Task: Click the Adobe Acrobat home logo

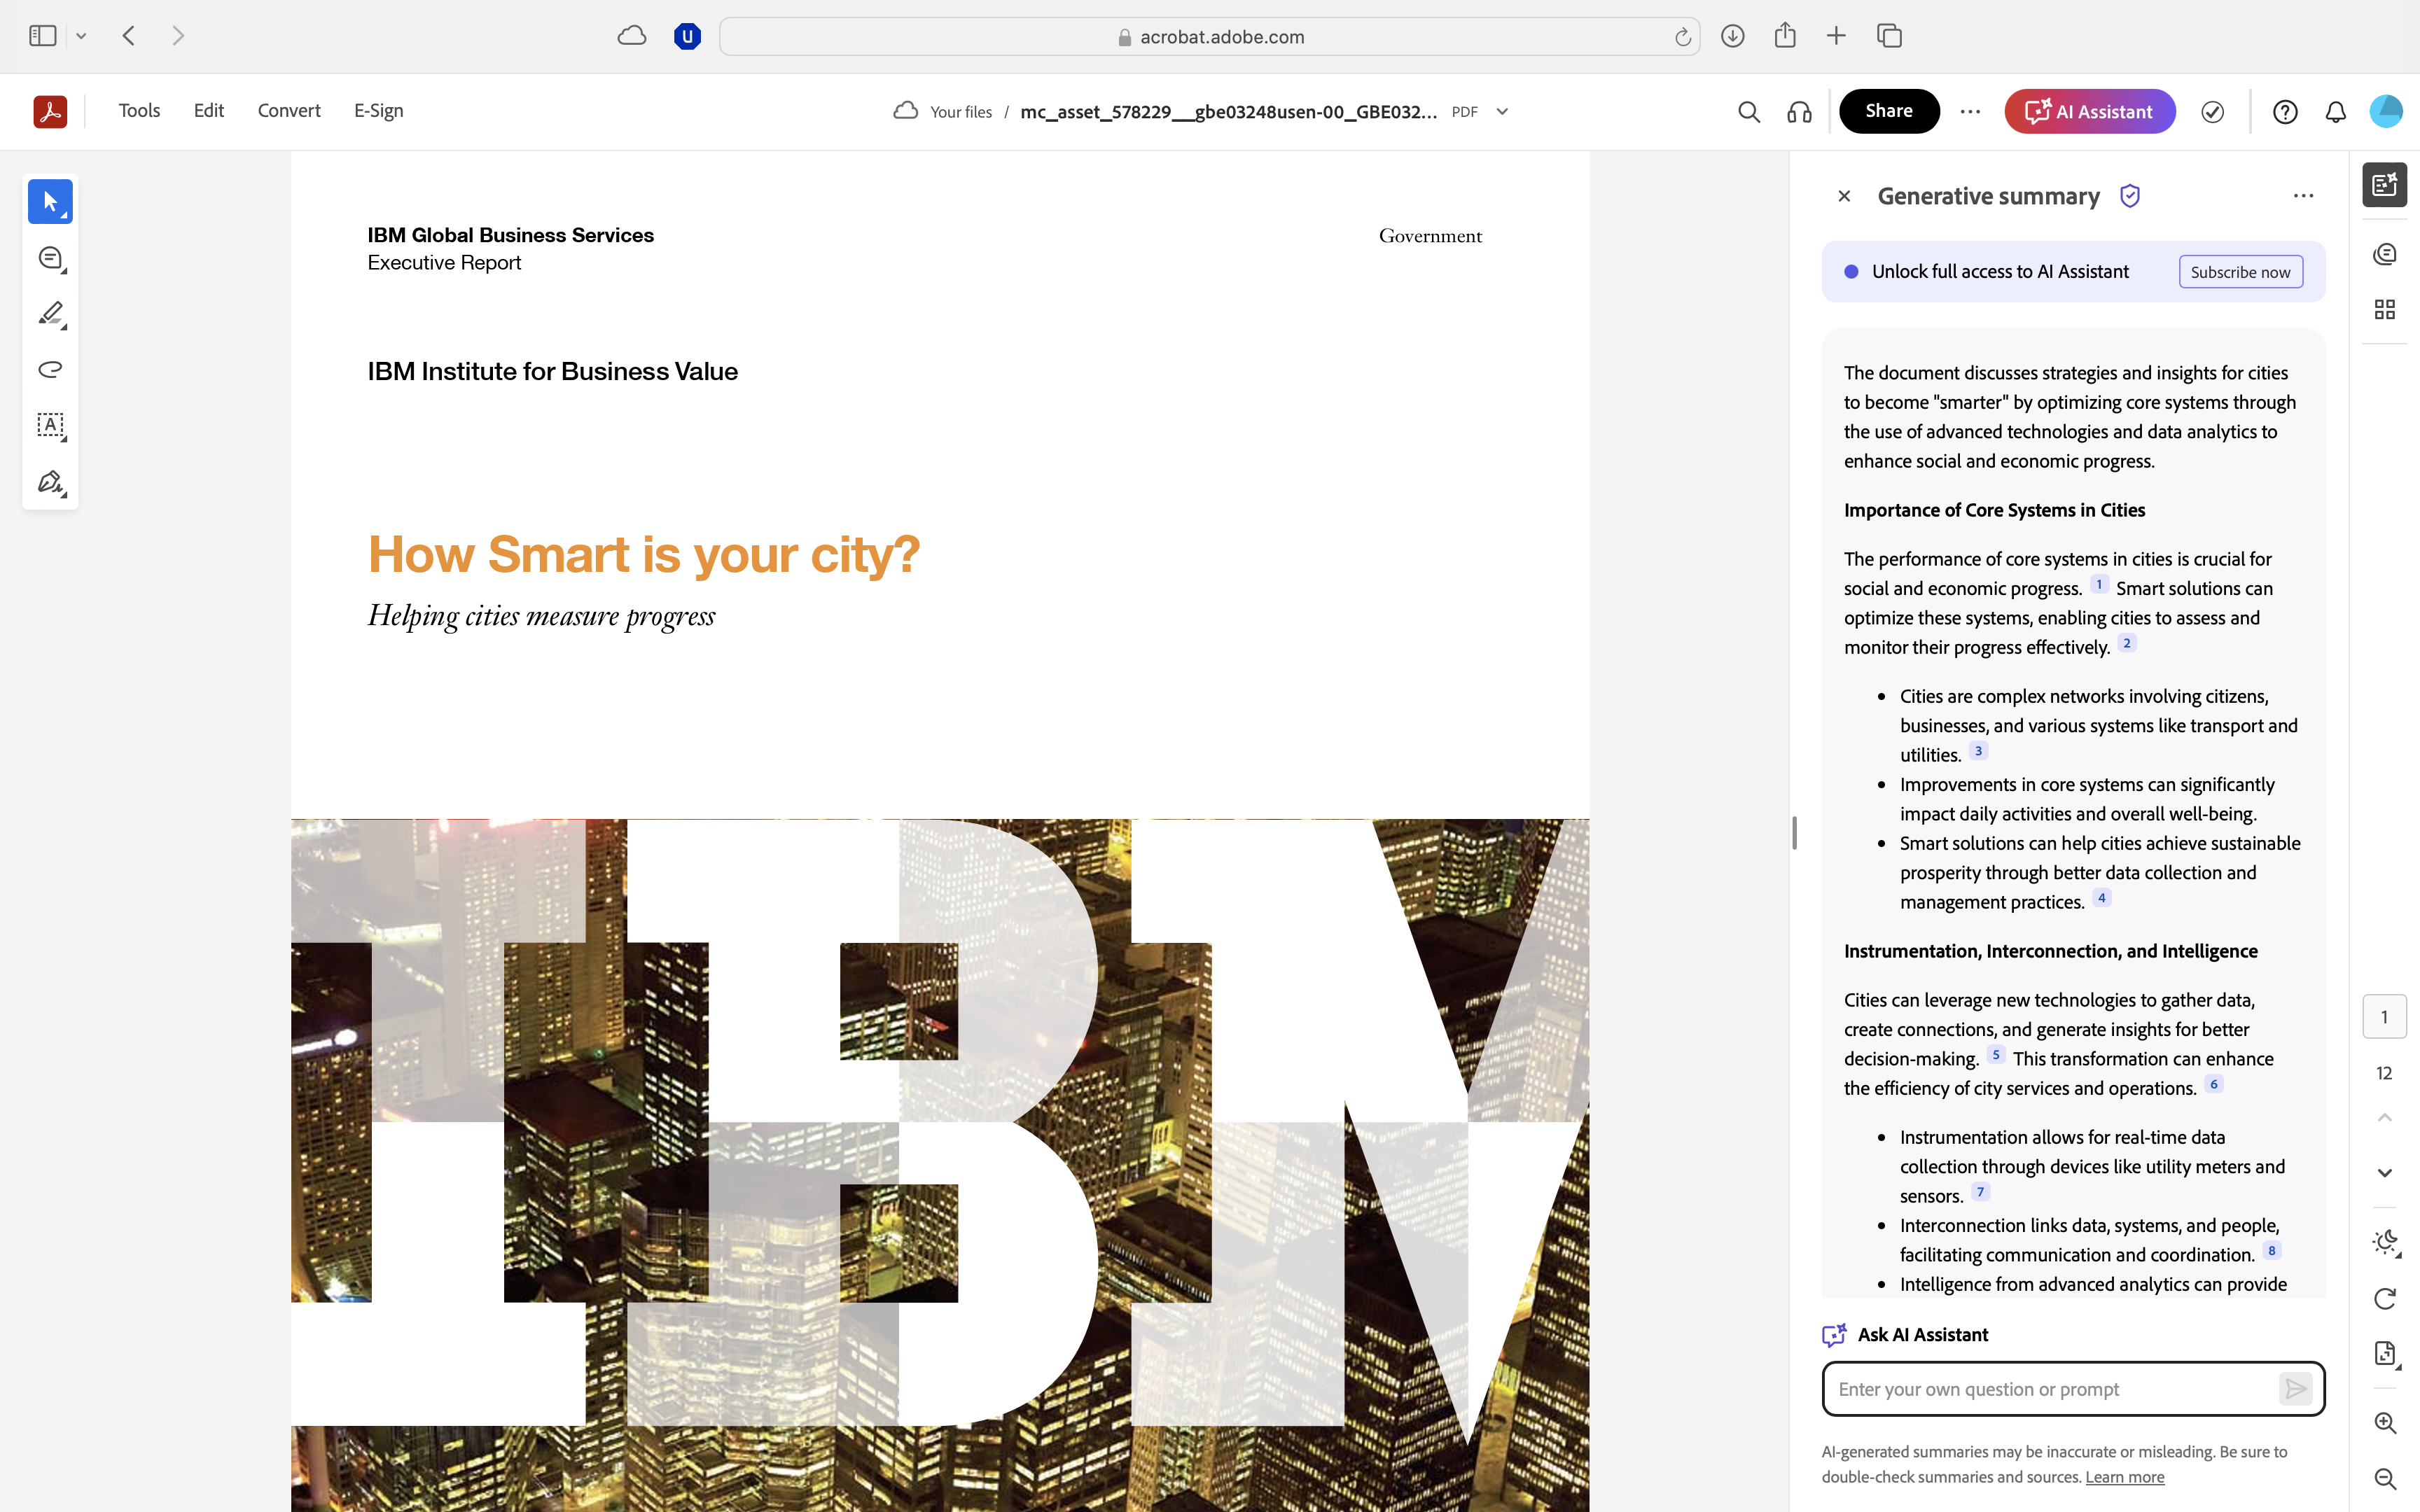Action: [50, 111]
